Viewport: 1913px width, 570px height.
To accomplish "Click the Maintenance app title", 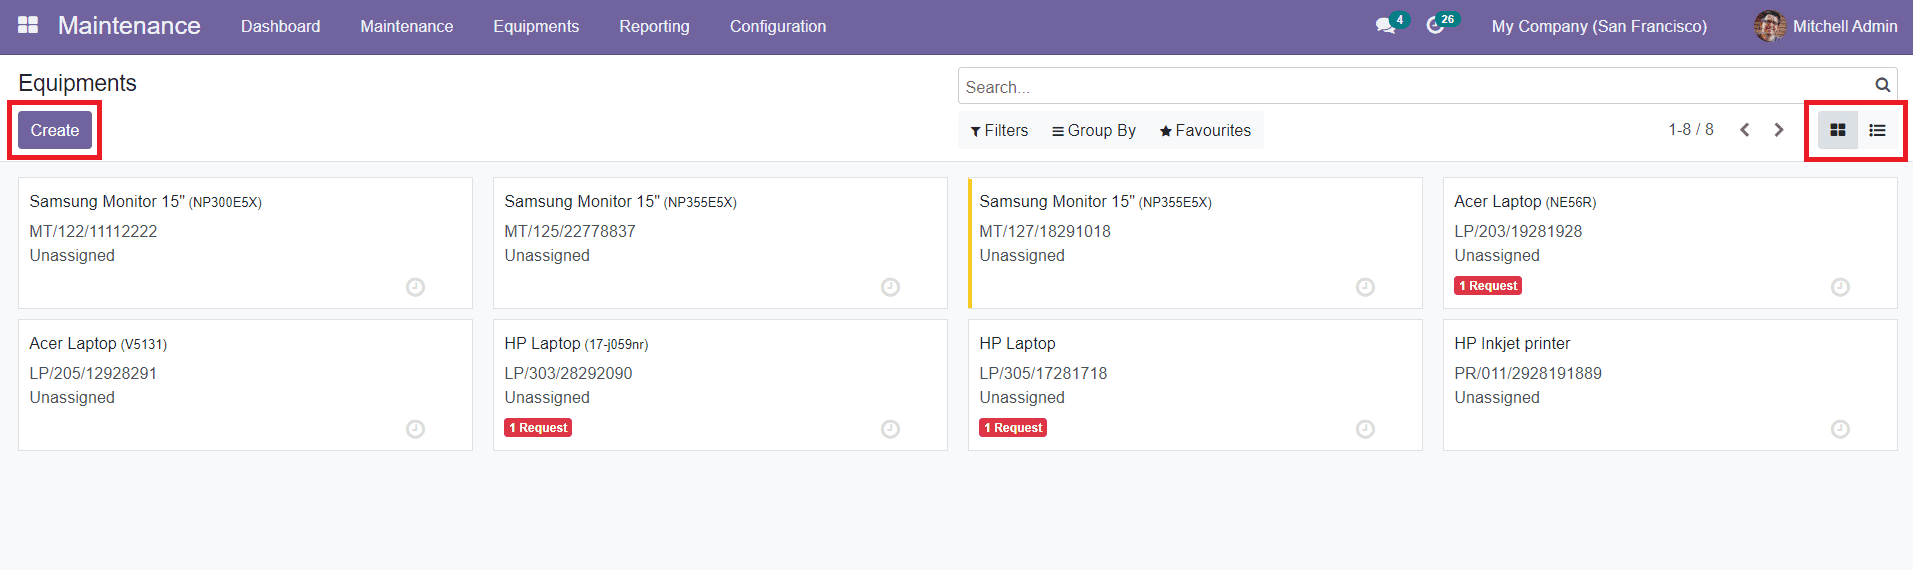I will coord(129,25).
